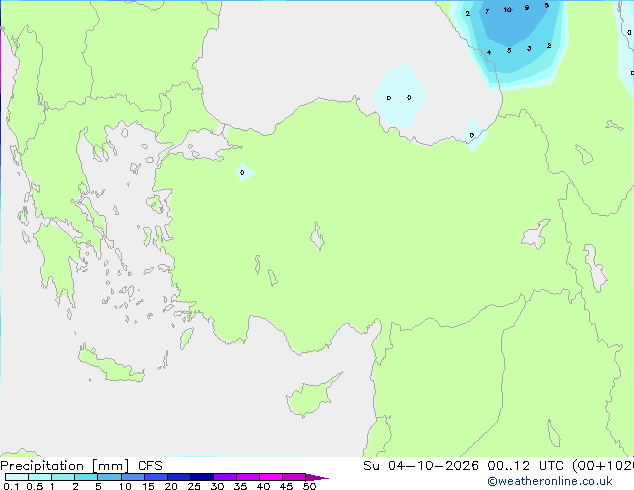
Task: Click the island of Cyprus
Action: [312, 395]
